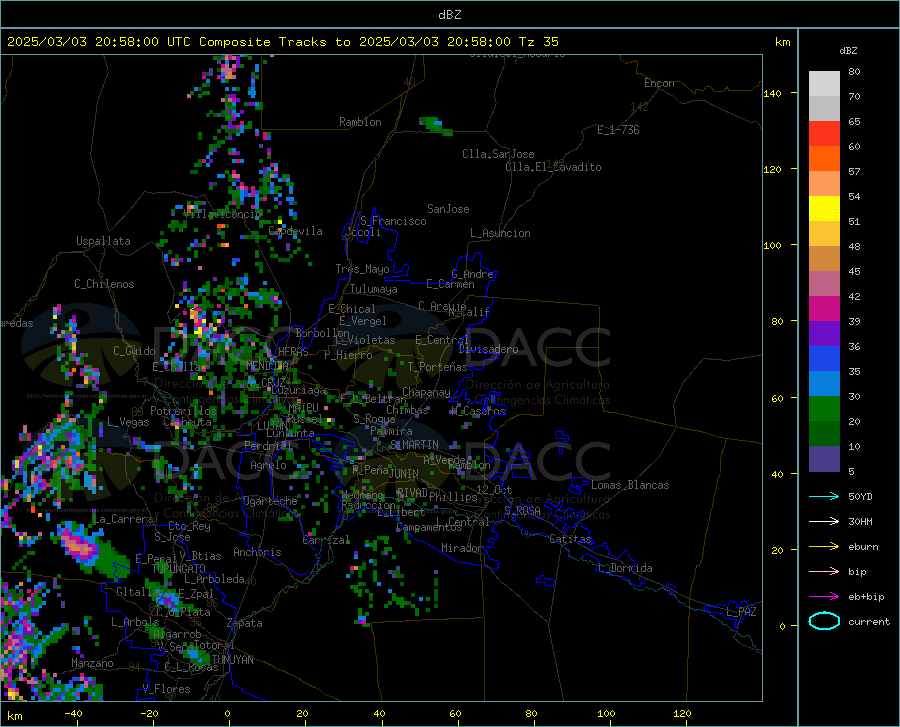This screenshot has height=727, width=900.
Task: Click the 'E_1-736' map label
Action: [618, 130]
